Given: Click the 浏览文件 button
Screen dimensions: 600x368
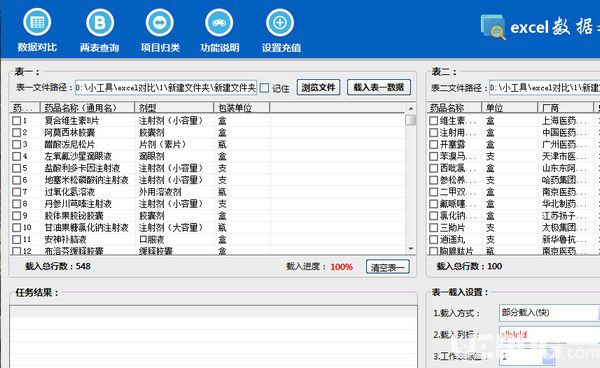Looking at the screenshot, I should coord(318,88).
